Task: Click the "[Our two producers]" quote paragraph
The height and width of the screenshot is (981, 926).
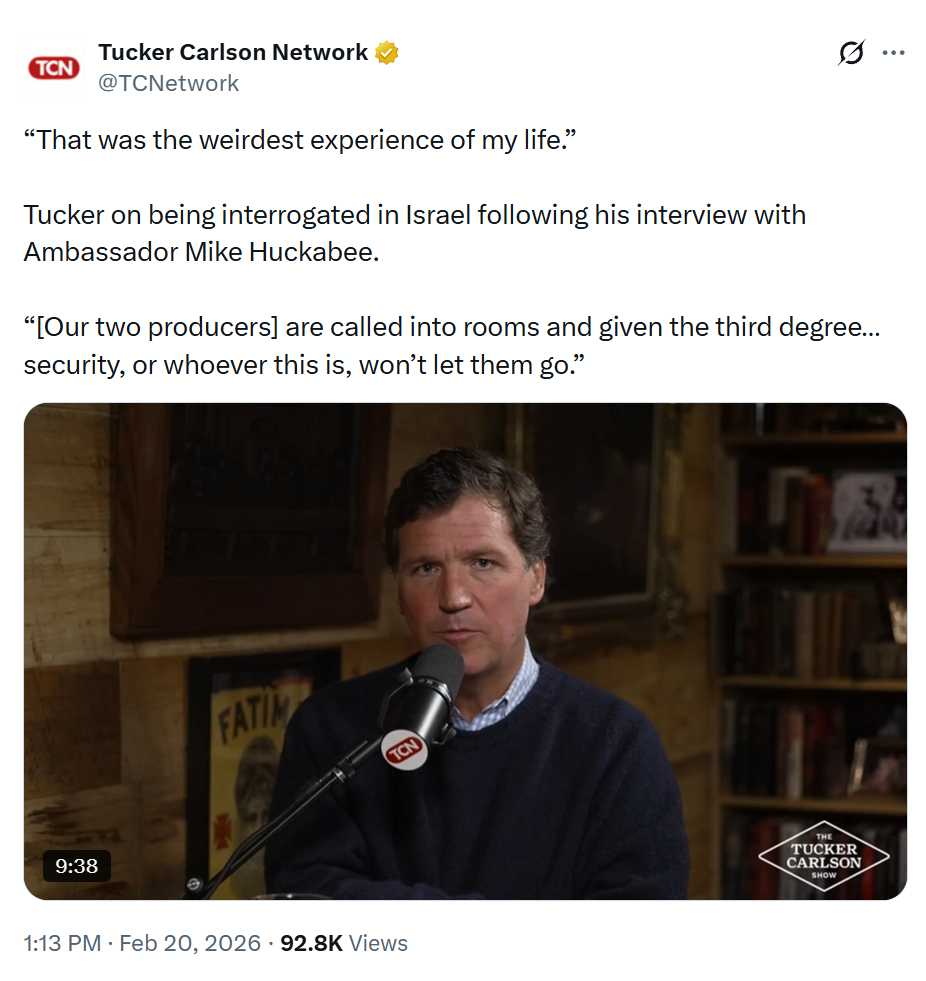Action: (x=452, y=346)
